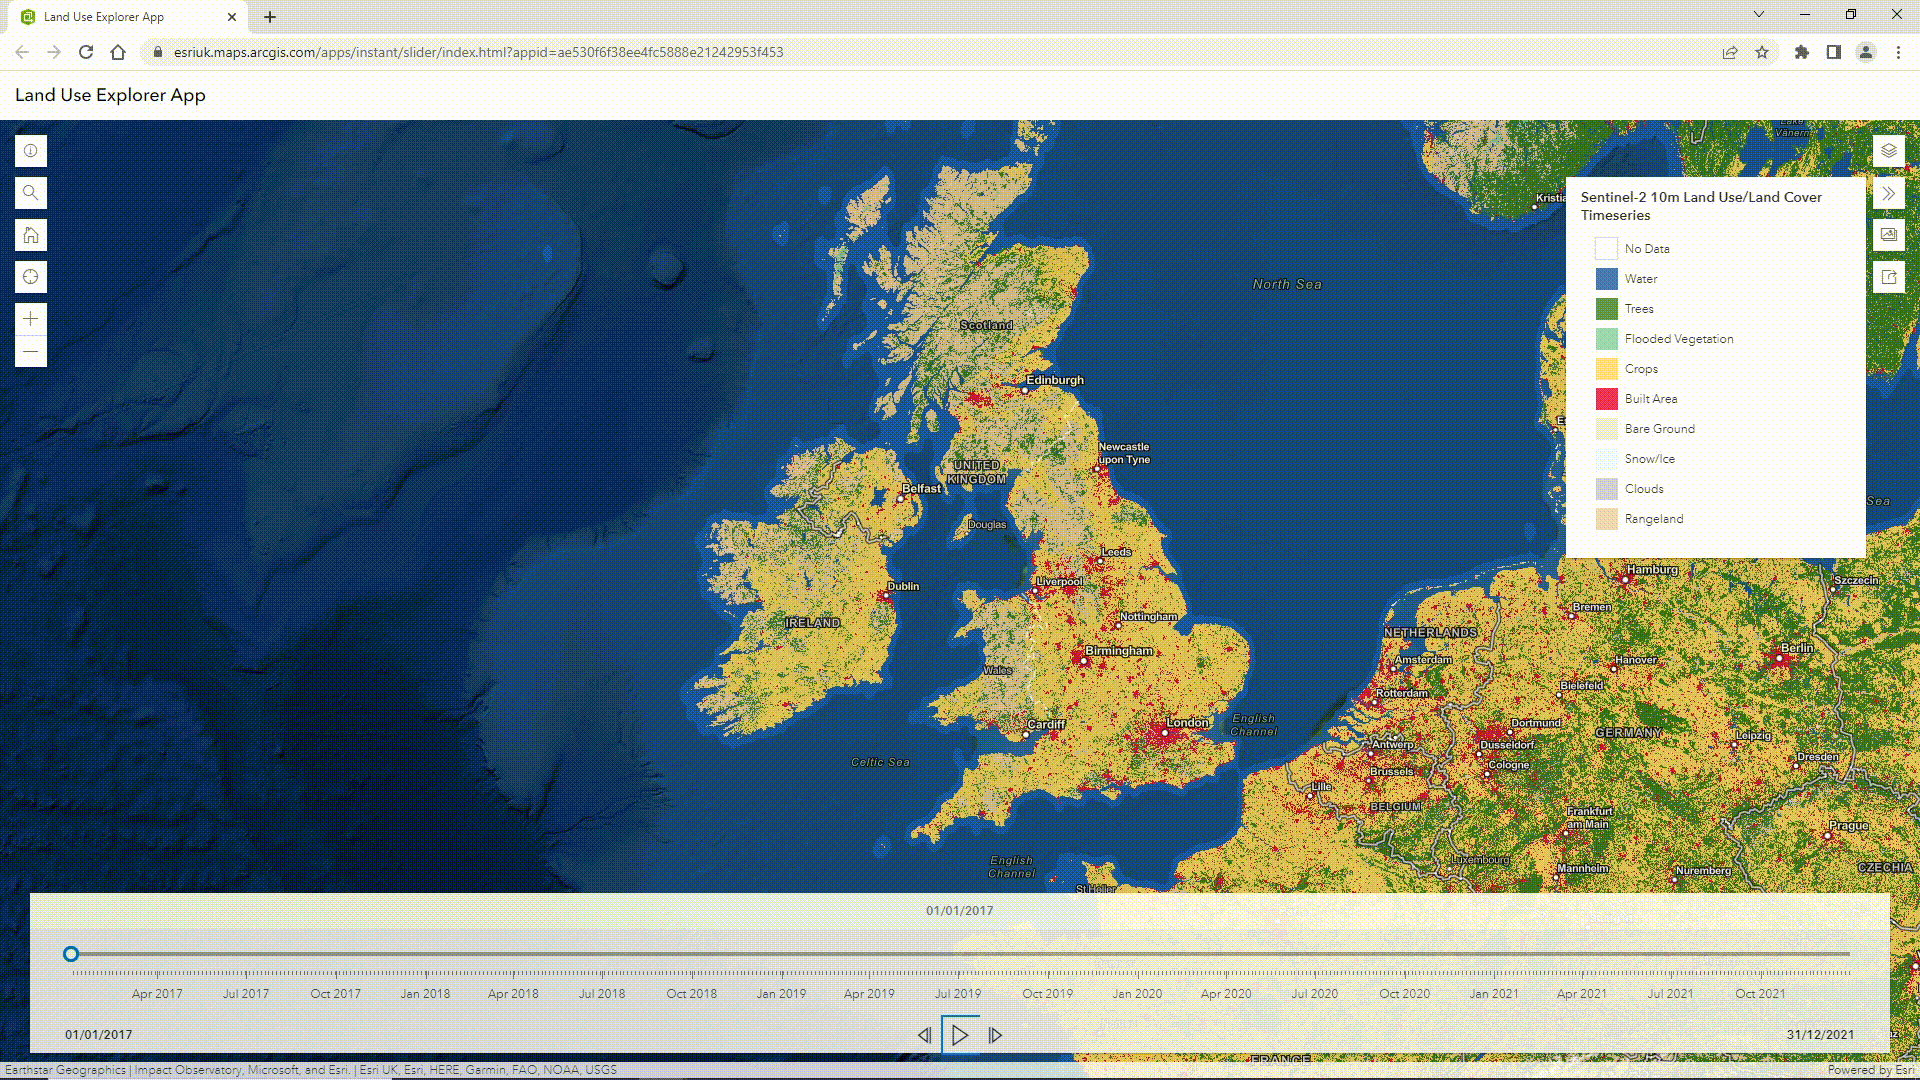Open the tab search dropdown arrow
Image resolution: width=1920 pixels, height=1080 pixels.
[x=1759, y=14]
